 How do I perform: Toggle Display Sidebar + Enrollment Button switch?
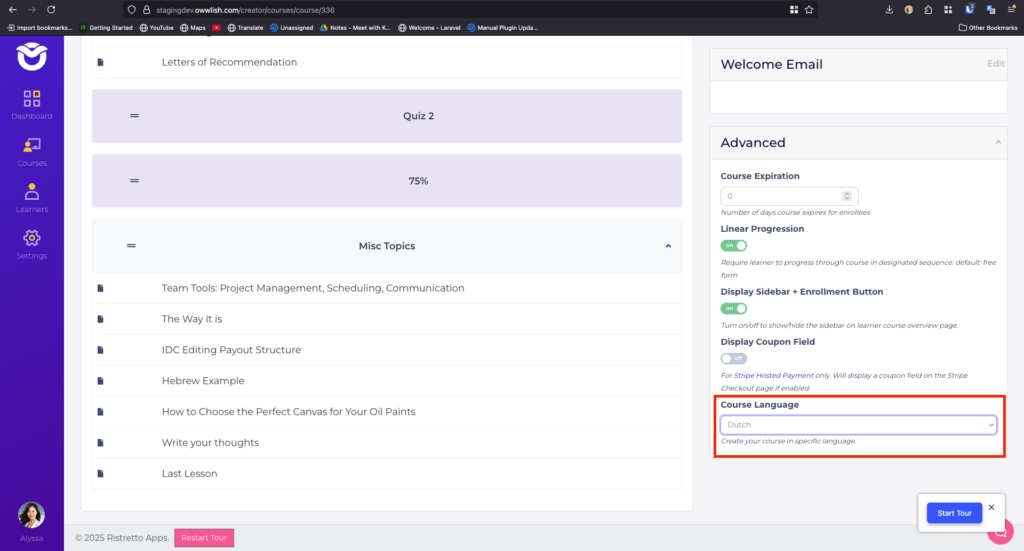733,308
